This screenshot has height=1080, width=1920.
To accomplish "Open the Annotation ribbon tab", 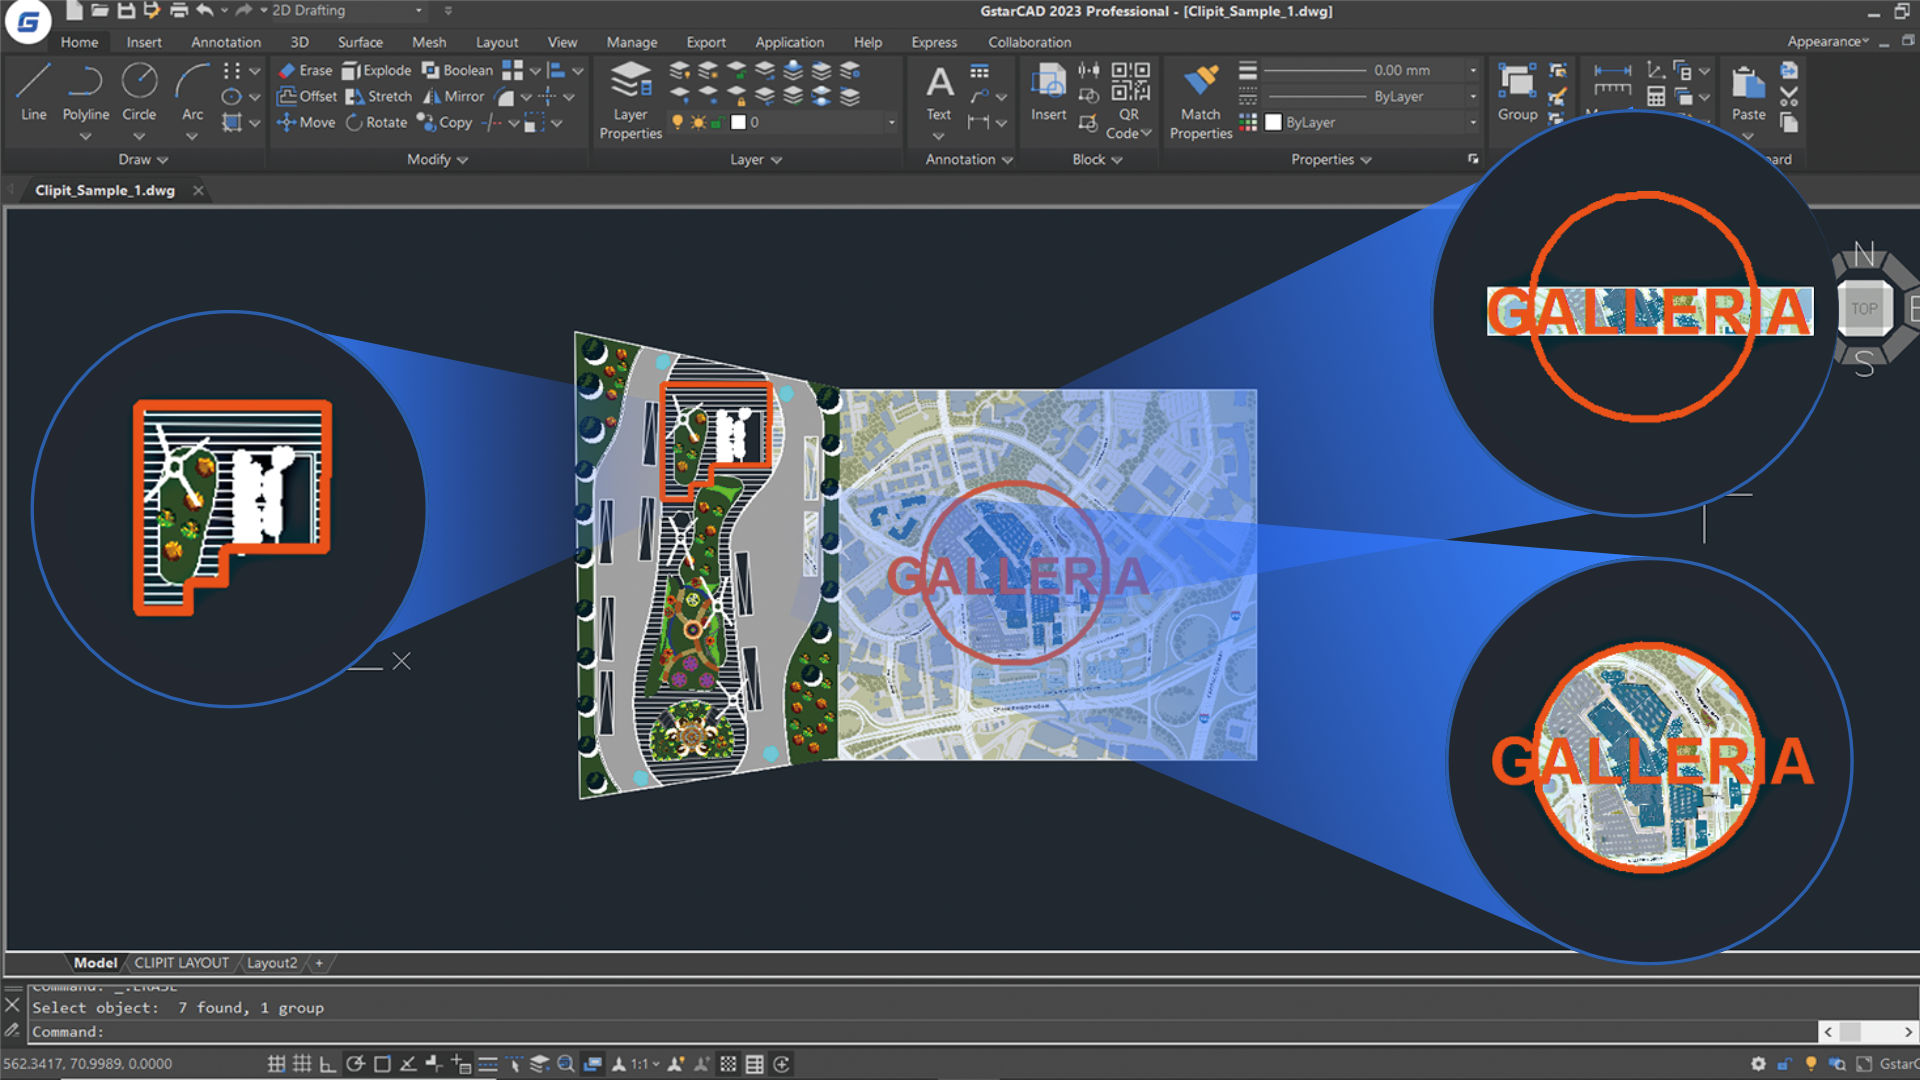I will (x=226, y=42).
